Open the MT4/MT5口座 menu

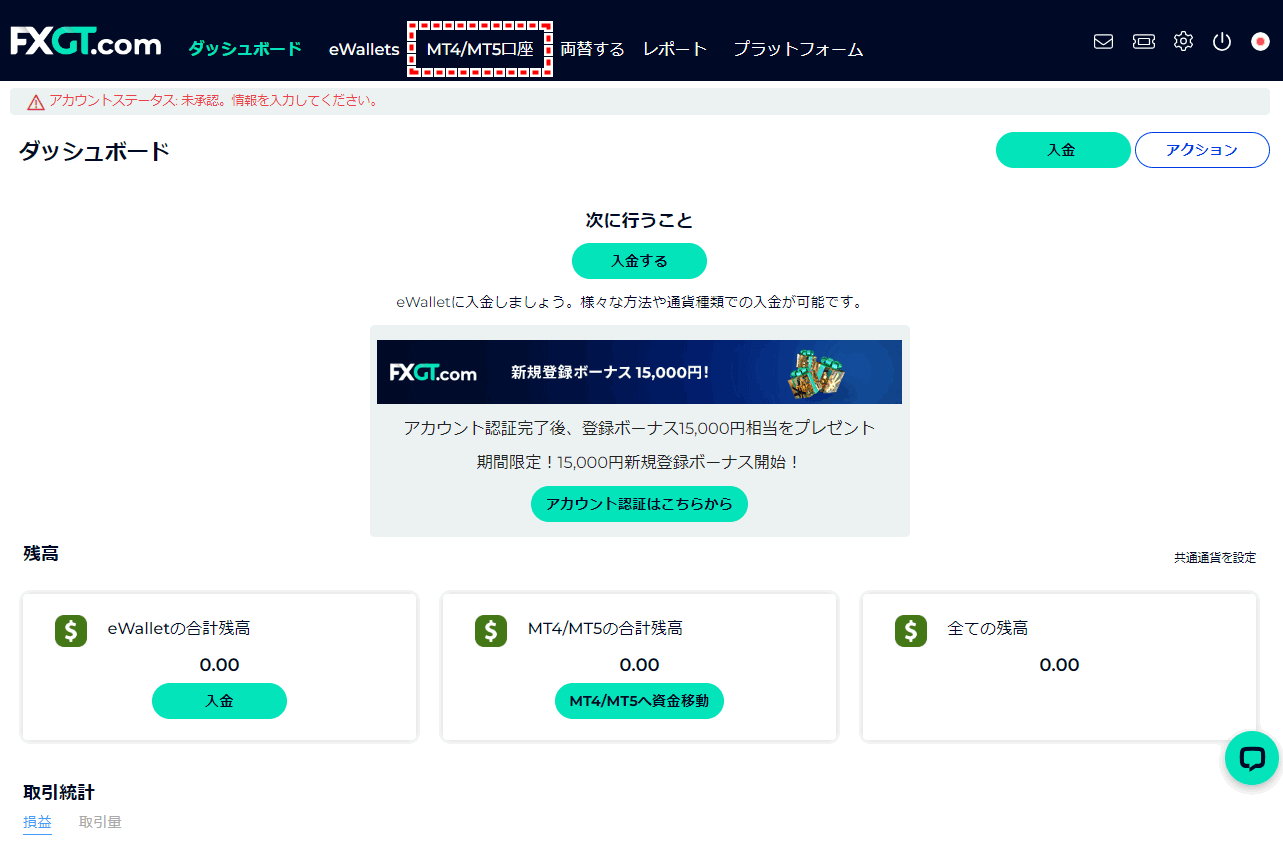(x=480, y=49)
